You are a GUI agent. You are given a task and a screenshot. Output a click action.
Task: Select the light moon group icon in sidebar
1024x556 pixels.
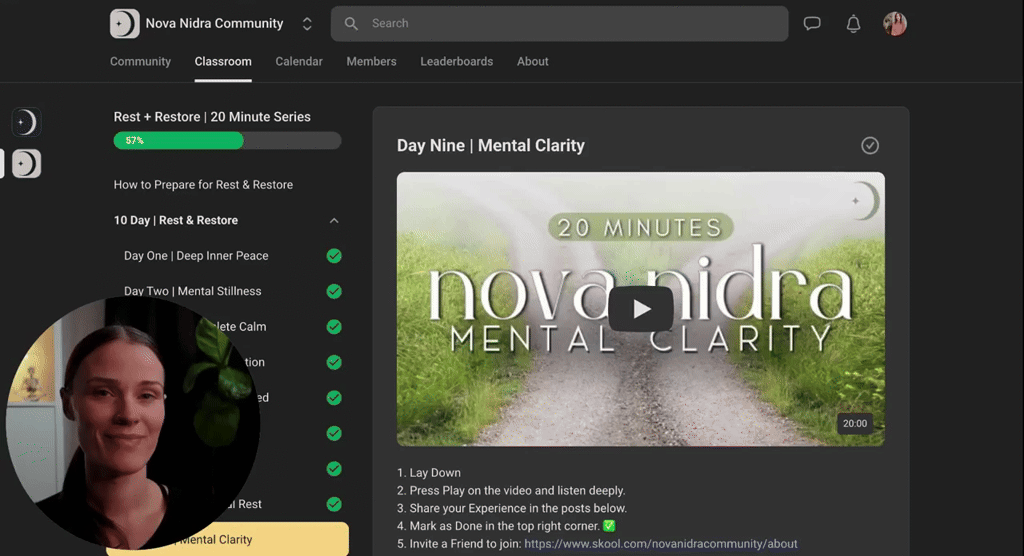pyautogui.click(x=26, y=163)
